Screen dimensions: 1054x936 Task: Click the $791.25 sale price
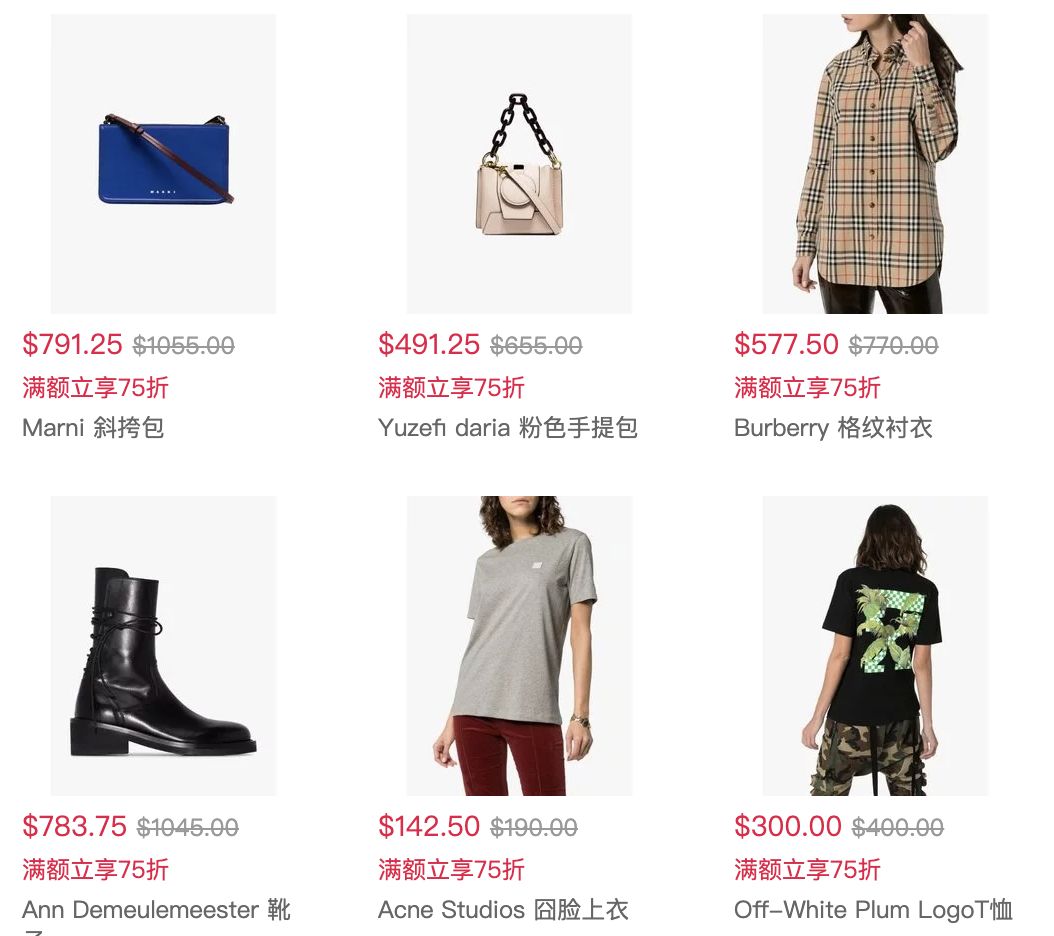coord(73,344)
